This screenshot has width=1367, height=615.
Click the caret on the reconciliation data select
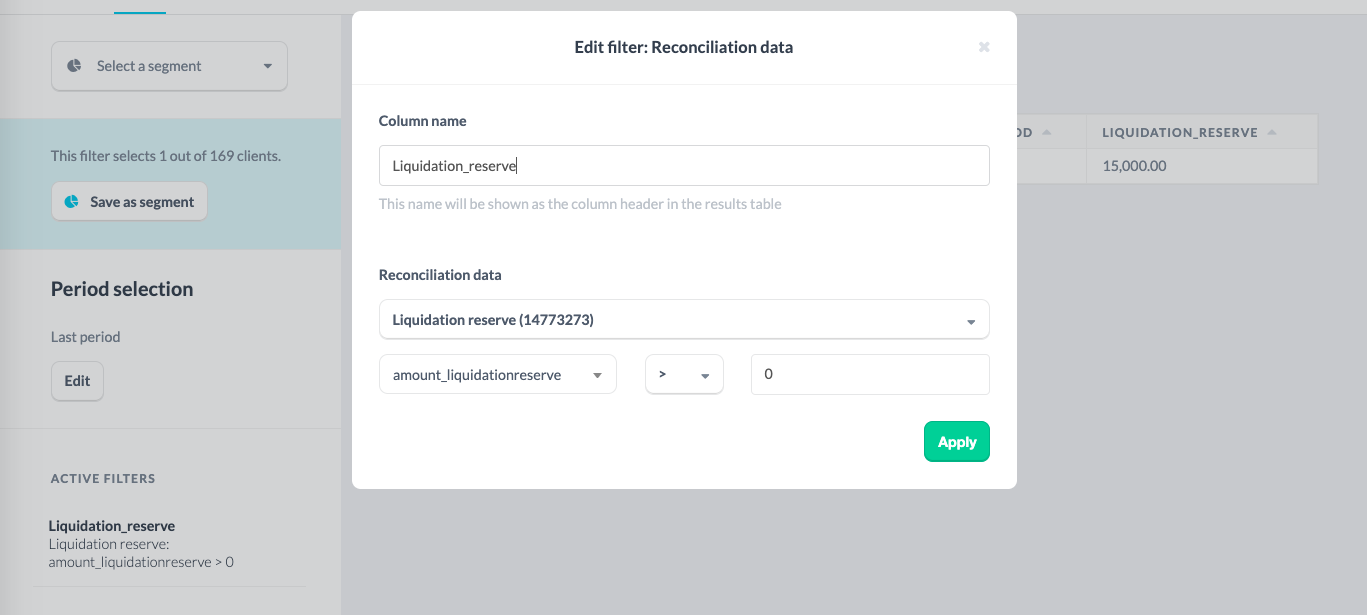(x=970, y=322)
